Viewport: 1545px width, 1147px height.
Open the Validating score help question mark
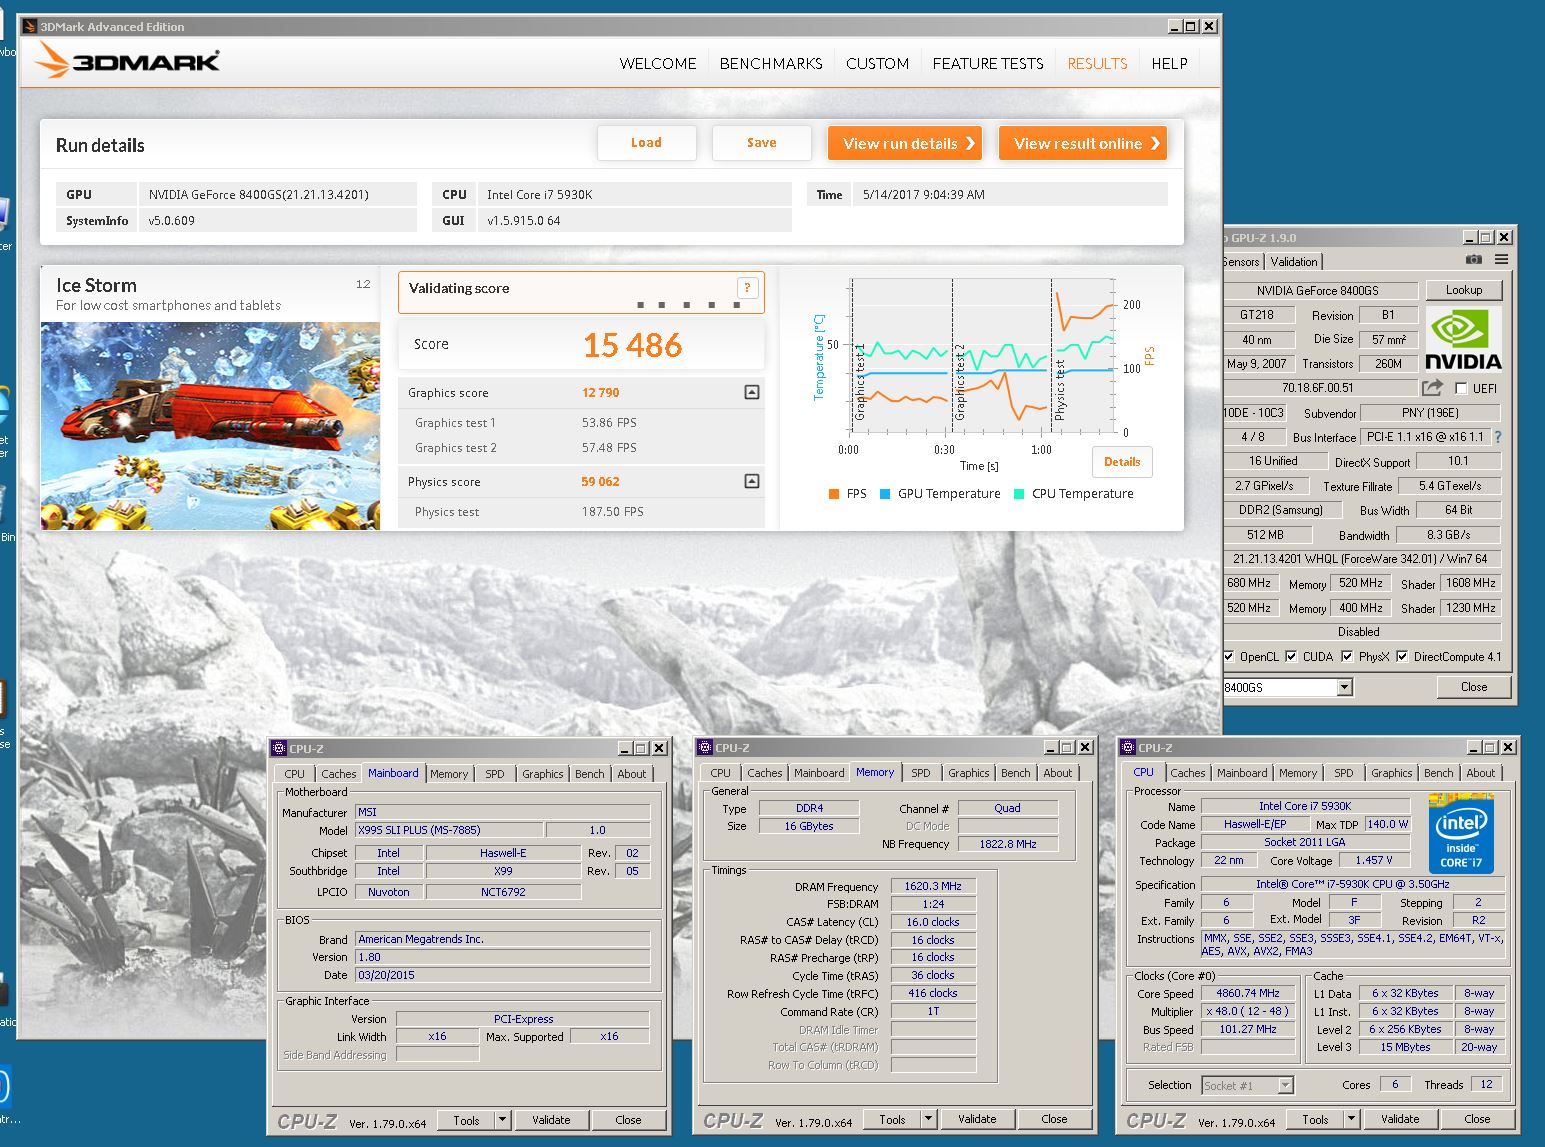point(747,288)
